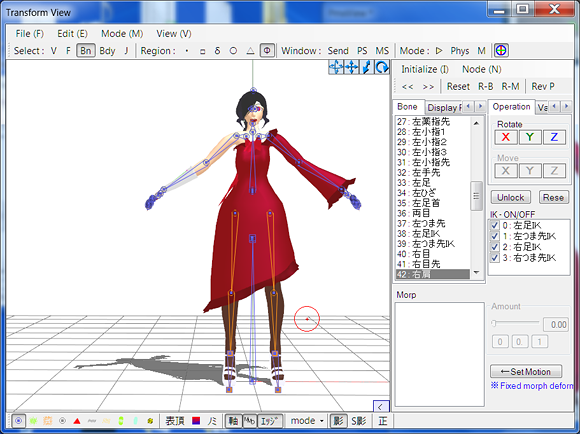Switch to the Operation tab
Screen dimensions: 580x434
(512, 107)
